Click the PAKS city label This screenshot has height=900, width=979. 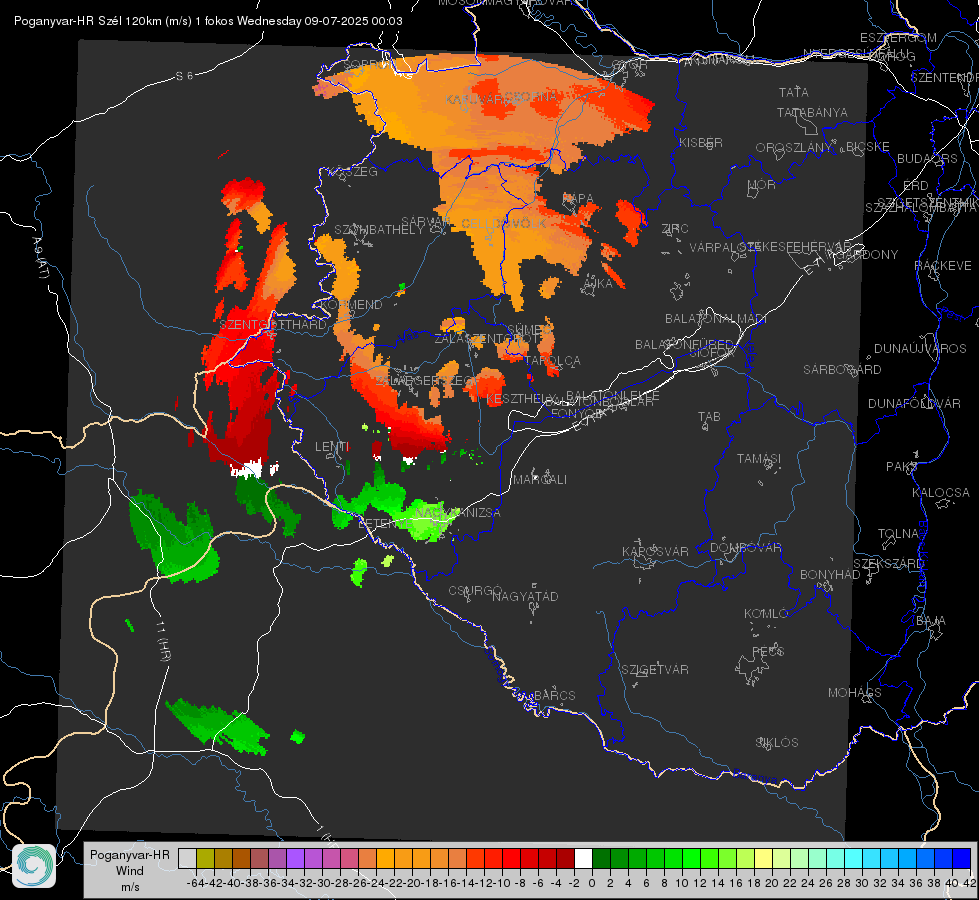[902, 467]
